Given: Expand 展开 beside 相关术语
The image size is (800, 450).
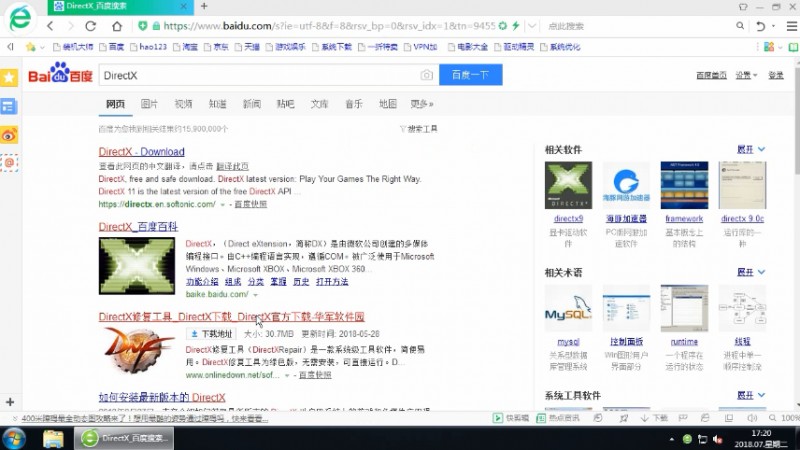Looking at the screenshot, I should point(751,272).
